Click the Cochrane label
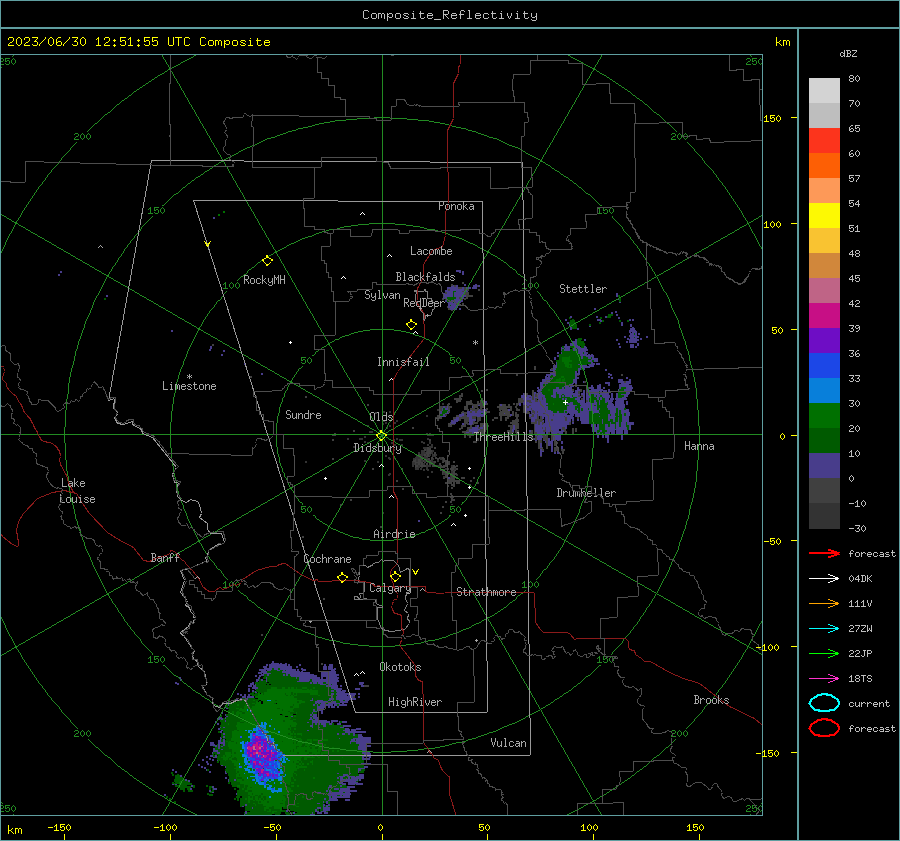Screen dimensions: 900x841 click(x=327, y=559)
